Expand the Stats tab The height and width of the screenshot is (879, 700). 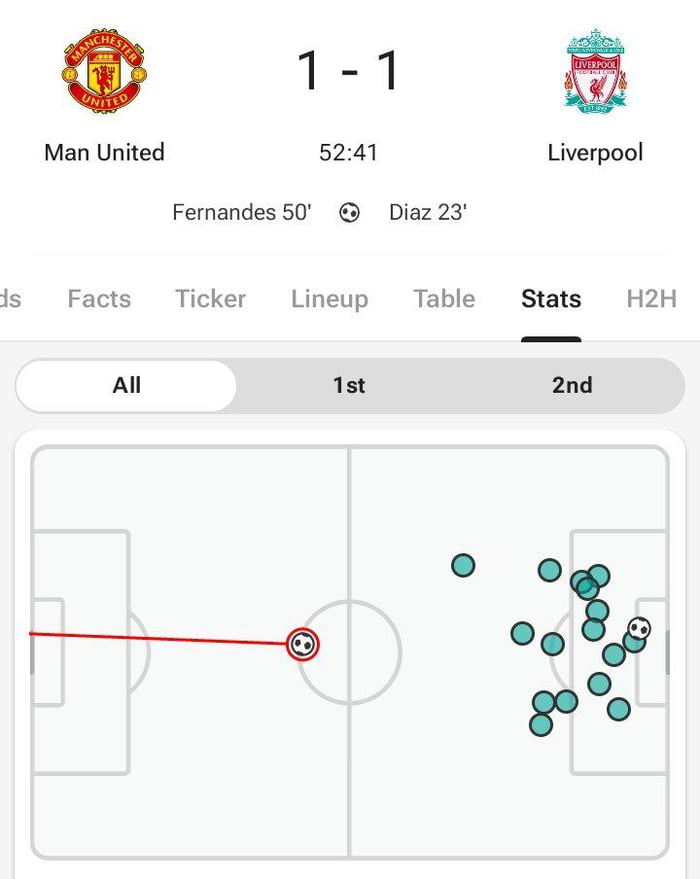[x=551, y=298]
